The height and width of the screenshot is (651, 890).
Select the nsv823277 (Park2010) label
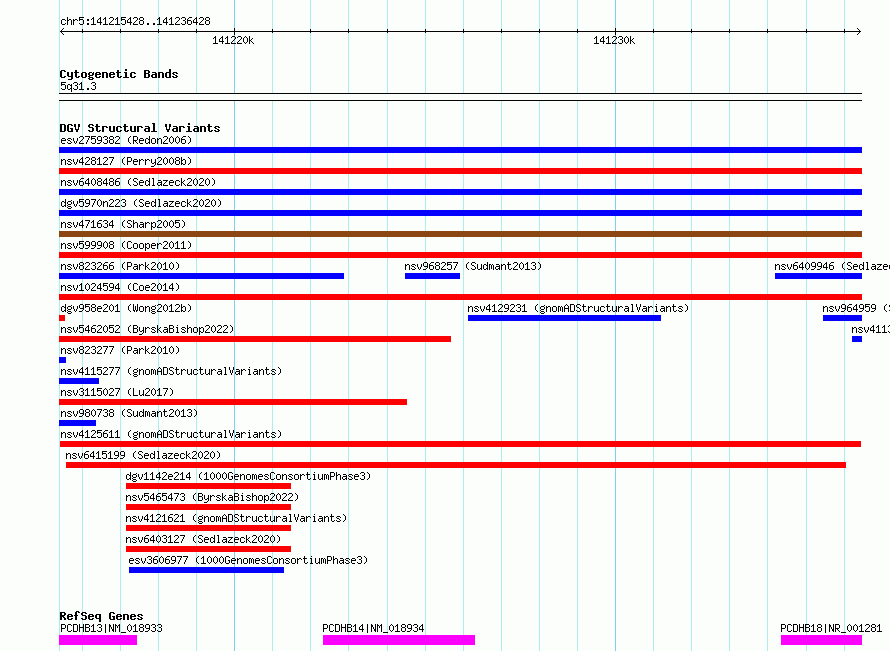(120, 350)
